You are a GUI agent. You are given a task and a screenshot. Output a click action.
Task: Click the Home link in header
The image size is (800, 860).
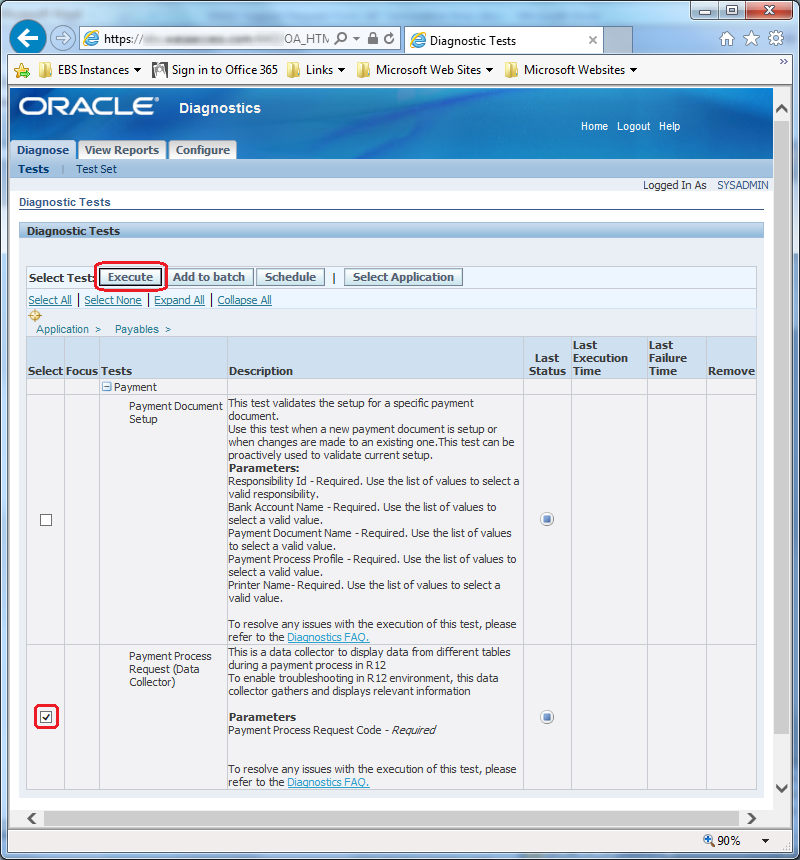(x=594, y=126)
